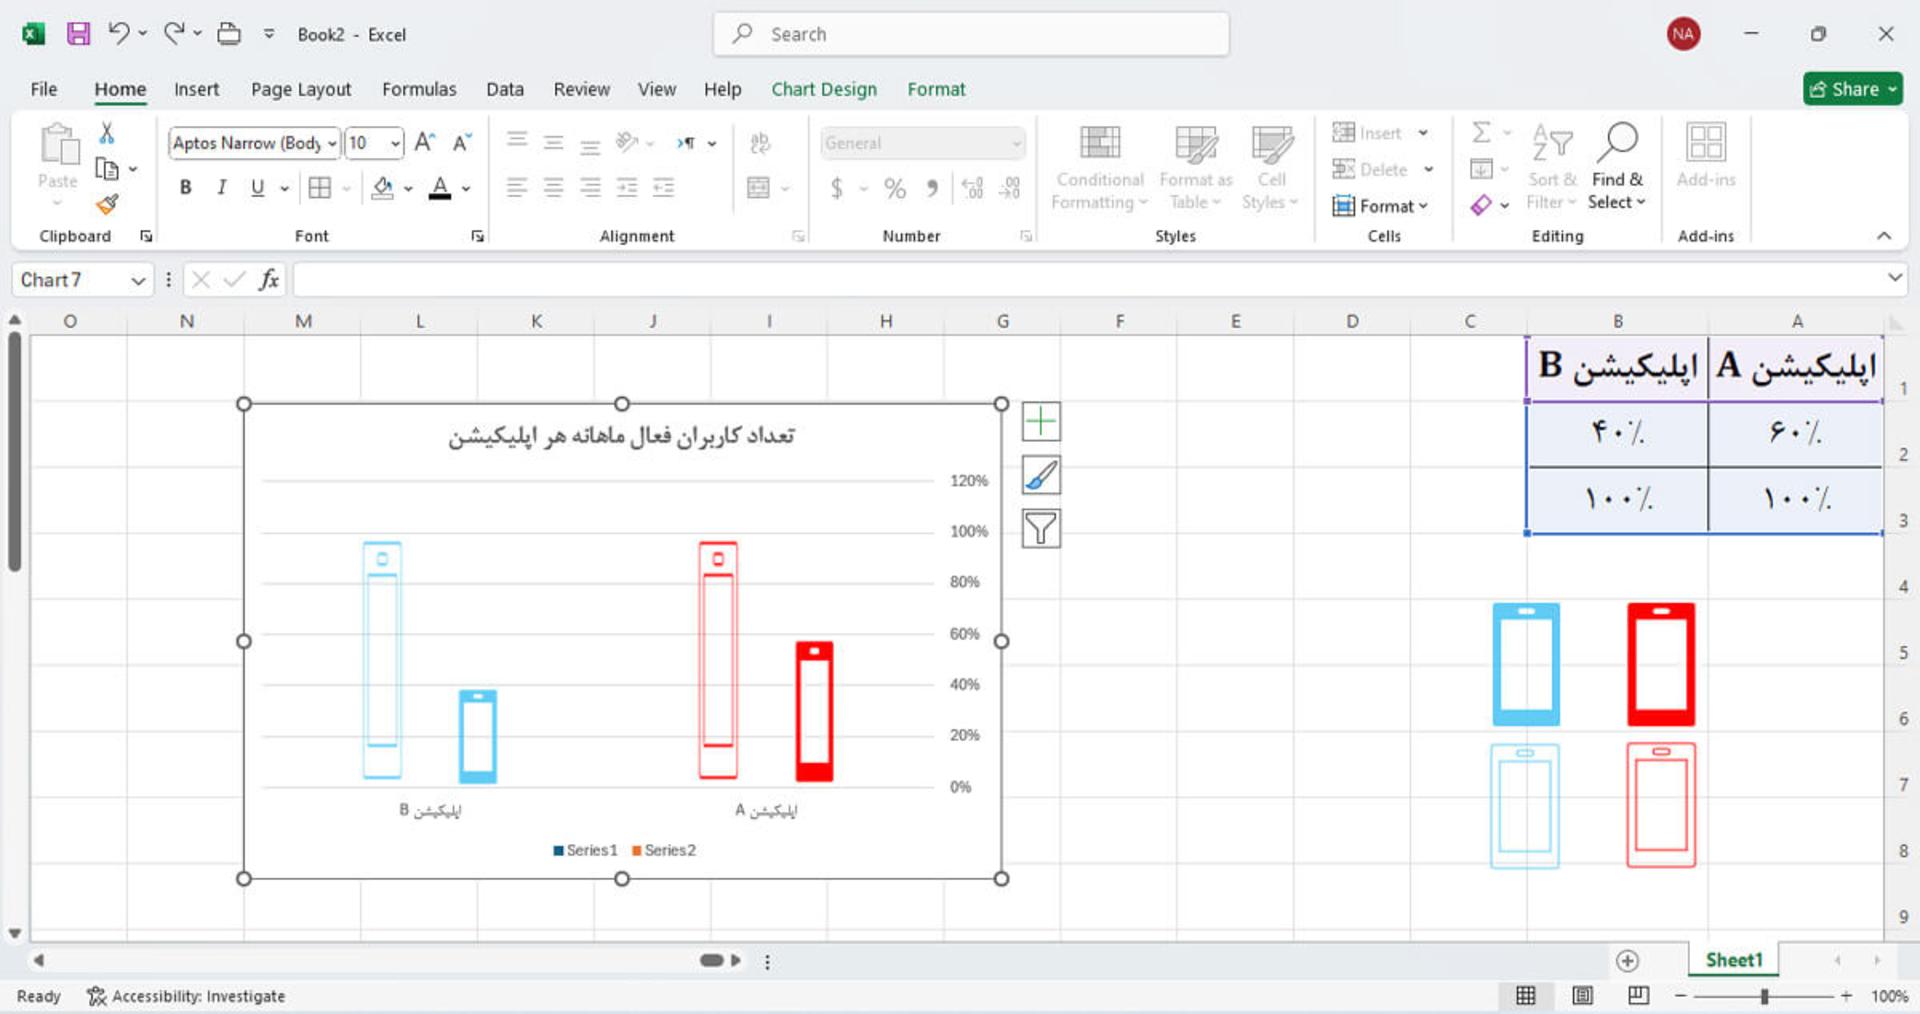Open Customize Quick Access Toolbar dropdown
This screenshot has height=1014, width=1920.
pos(269,34)
